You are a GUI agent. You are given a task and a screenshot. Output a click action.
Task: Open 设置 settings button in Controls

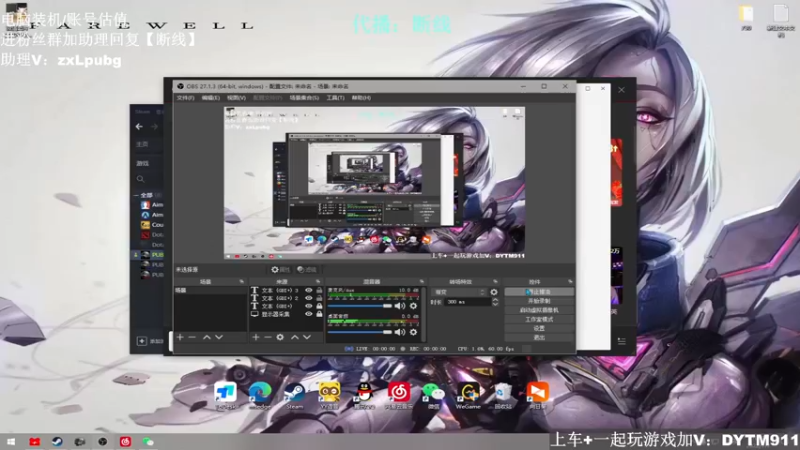(539, 329)
